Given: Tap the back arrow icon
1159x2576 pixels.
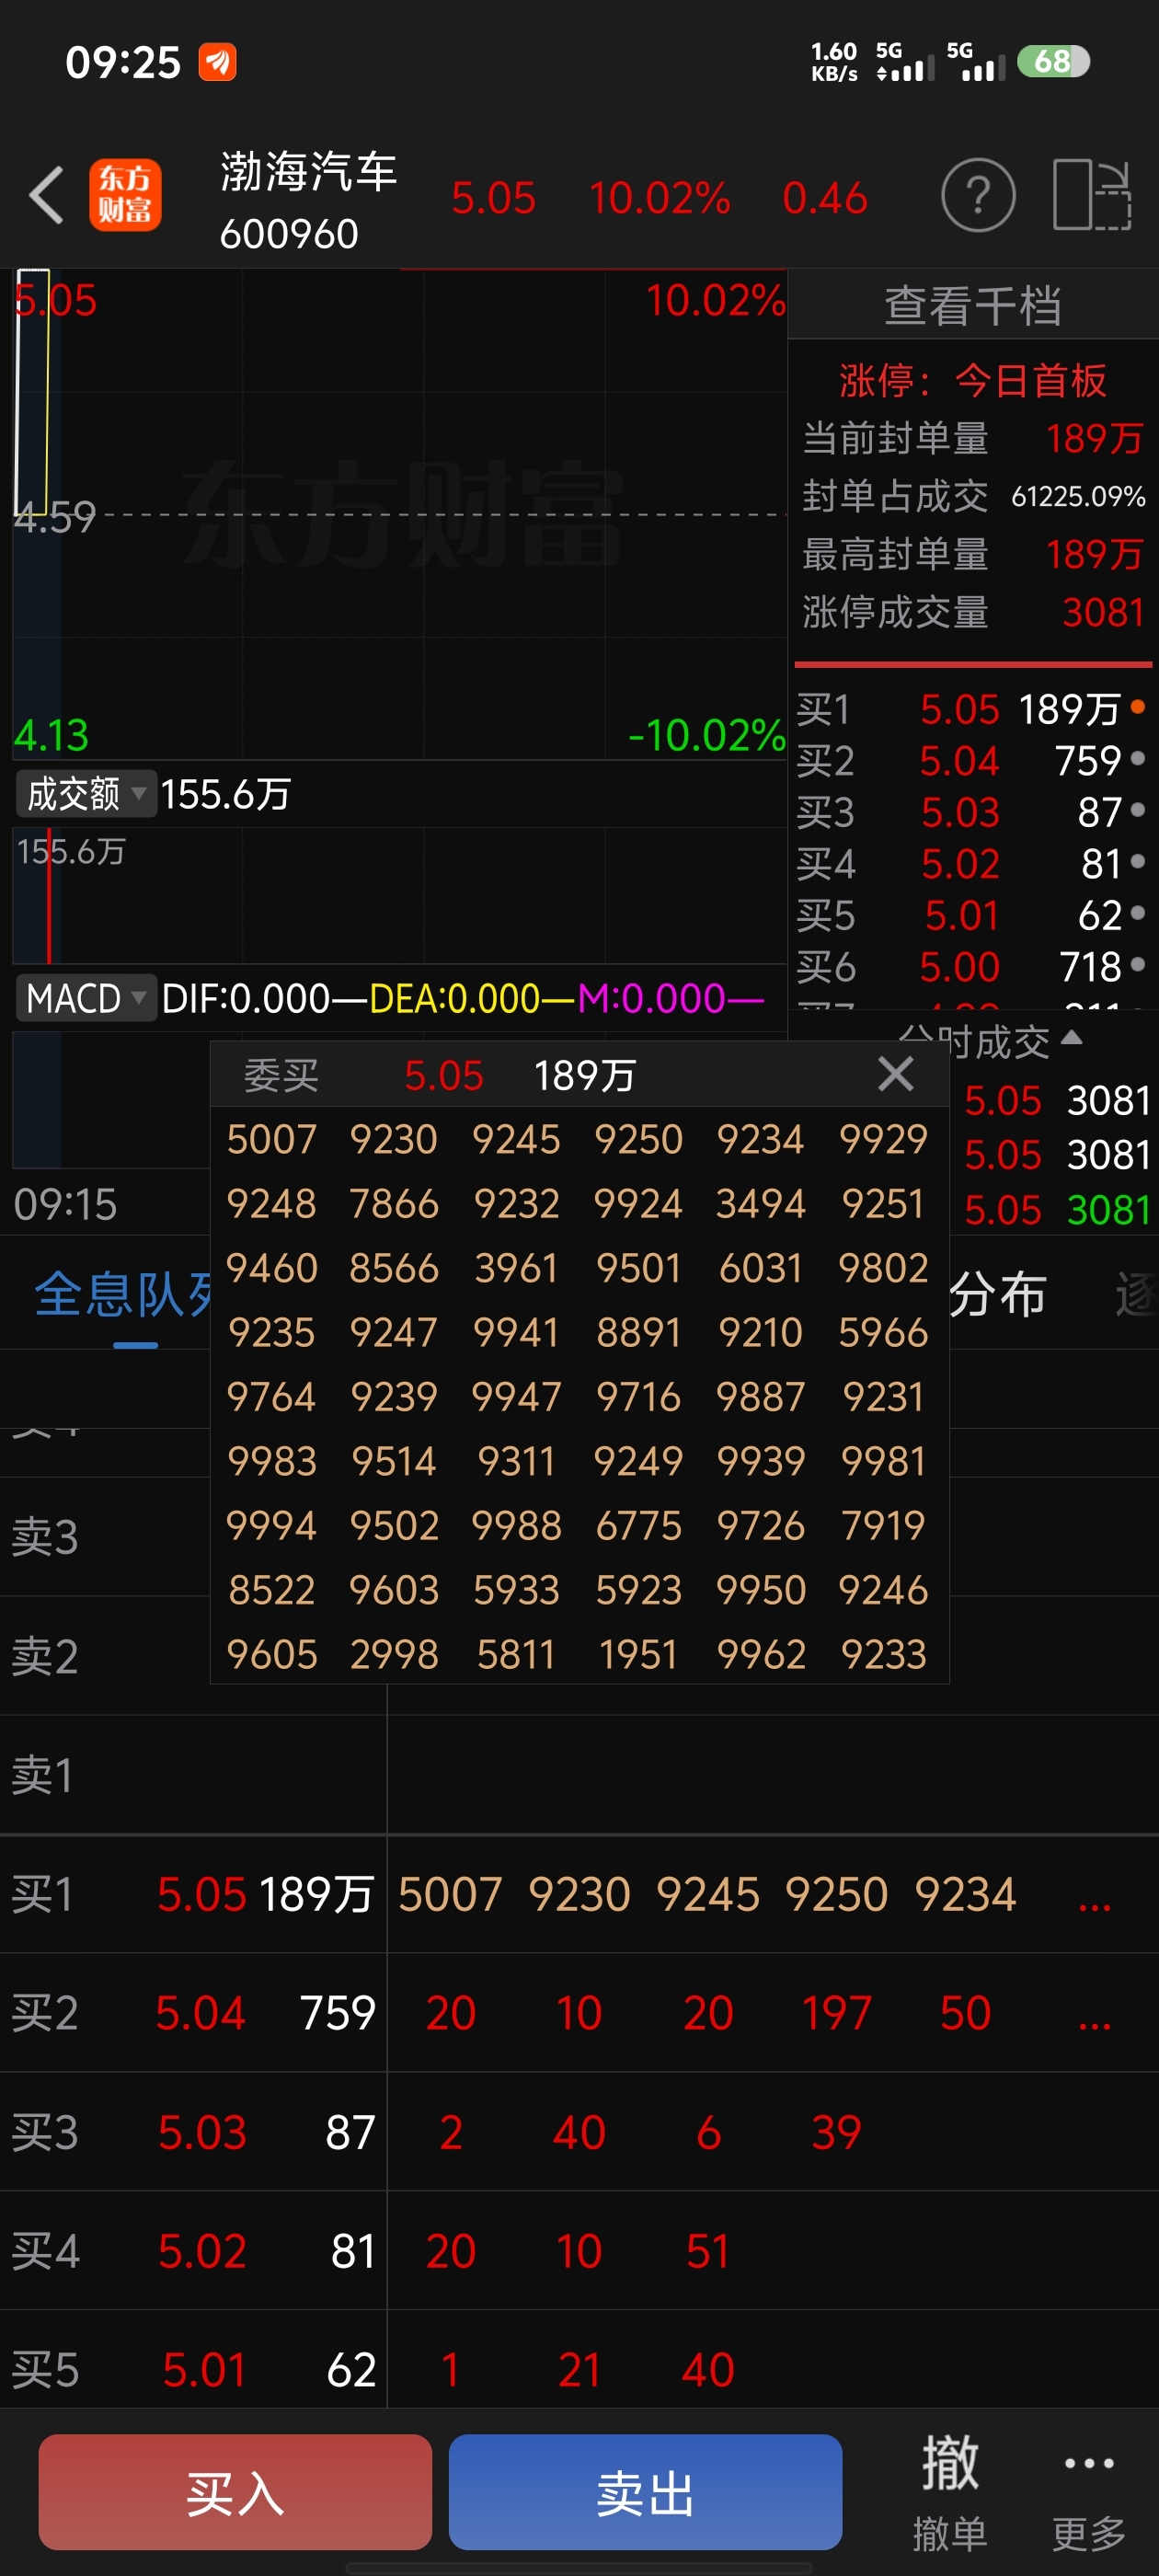Looking at the screenshot, I should (x=47, y=195).
